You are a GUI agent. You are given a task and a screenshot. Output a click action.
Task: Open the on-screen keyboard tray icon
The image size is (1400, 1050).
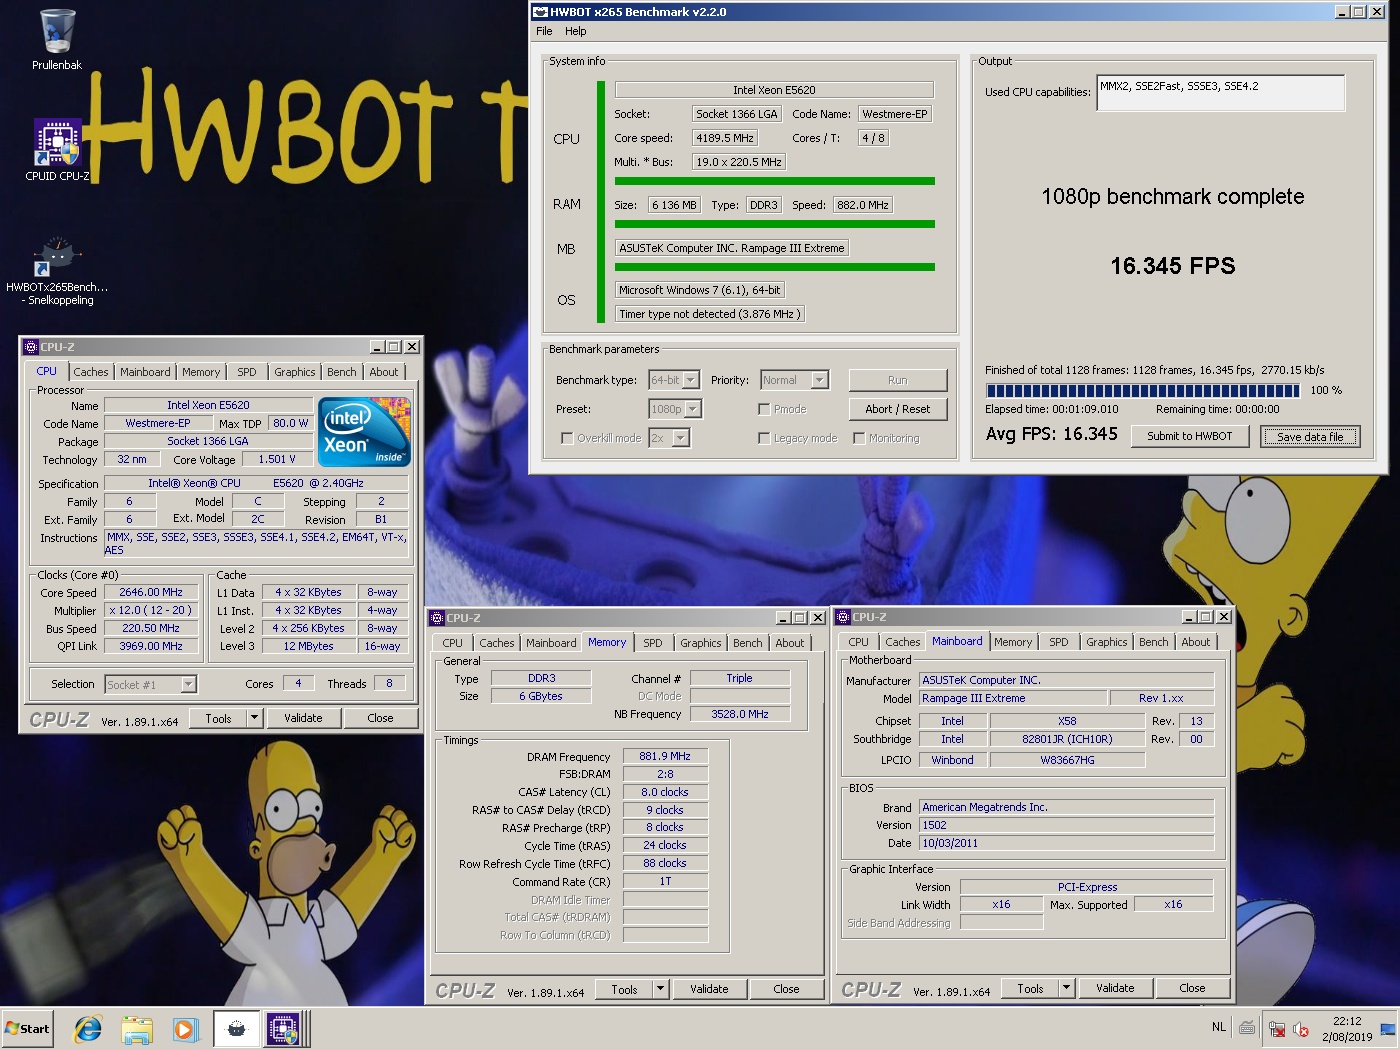1247,1027
